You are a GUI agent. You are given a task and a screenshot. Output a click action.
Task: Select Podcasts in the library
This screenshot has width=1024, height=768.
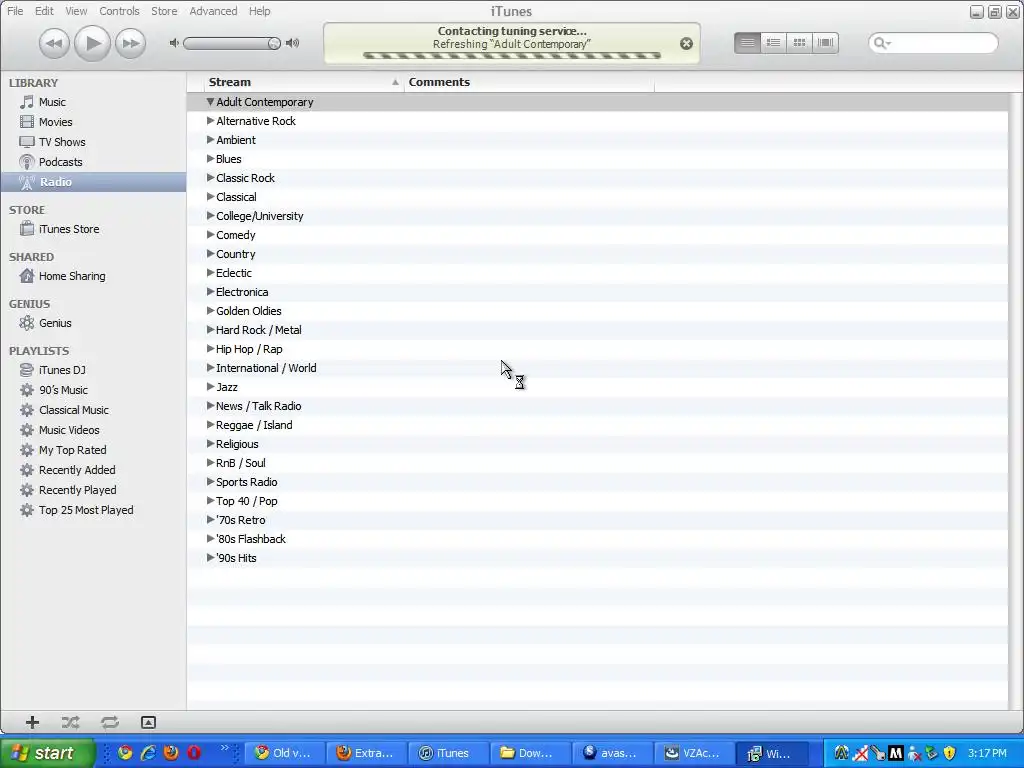pyautogui.click(x=93, y=162)
